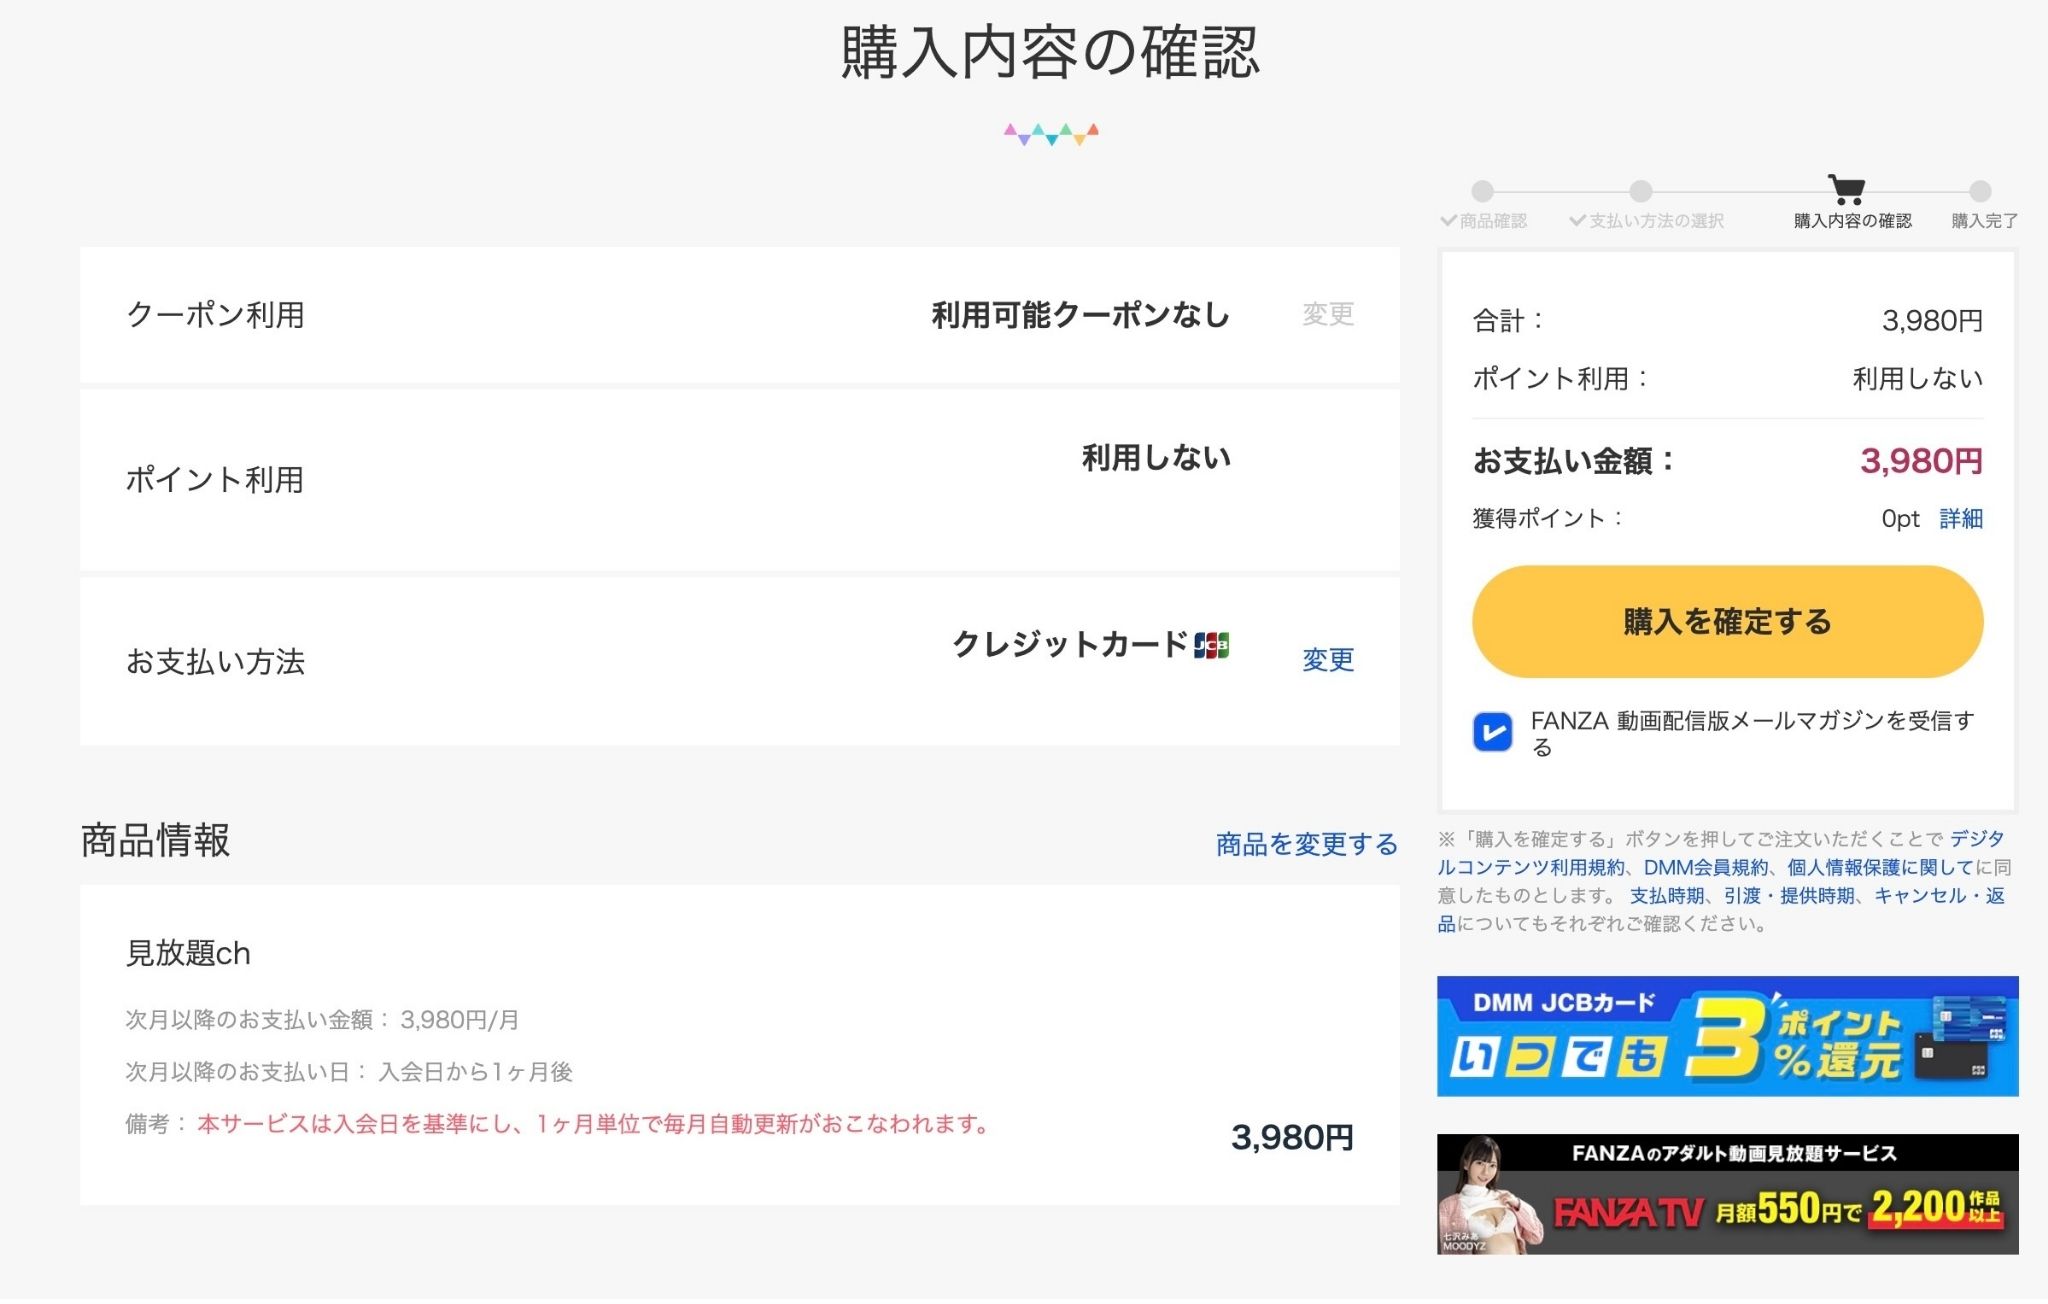This screenshot has height=1304, width=2048.
Task: Click the 購入完了 step circle
Action: point(1980,191)
